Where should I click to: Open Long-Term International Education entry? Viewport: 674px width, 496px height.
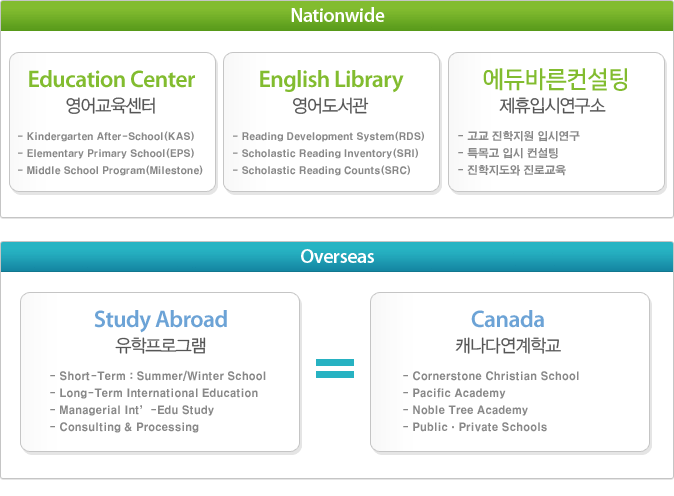click(158, 393)
